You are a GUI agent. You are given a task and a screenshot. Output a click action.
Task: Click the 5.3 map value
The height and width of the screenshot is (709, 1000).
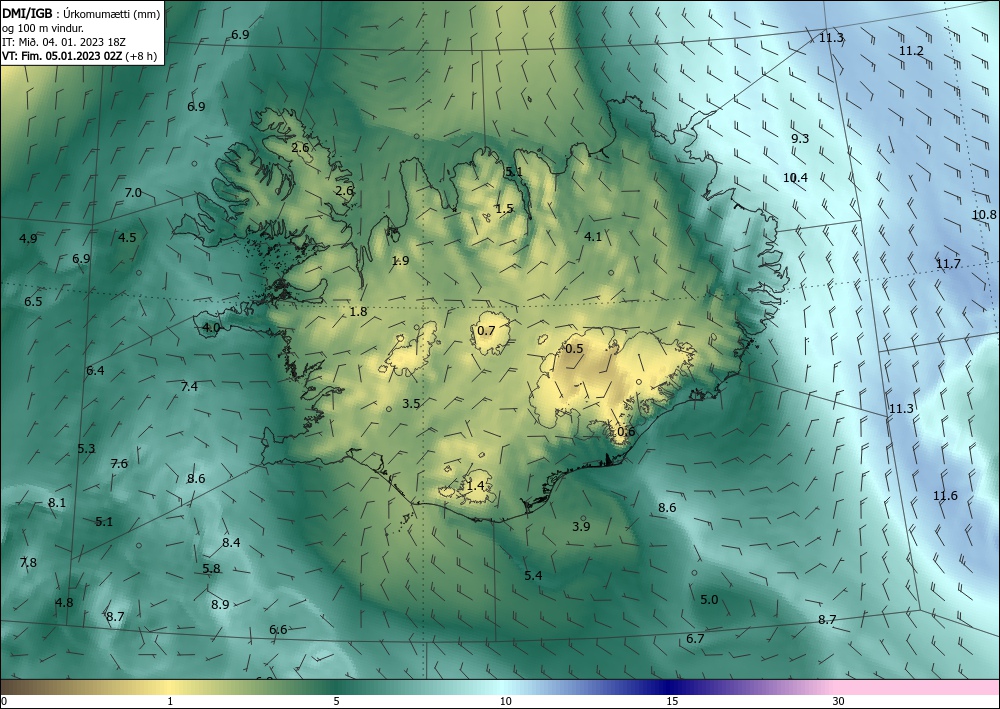[x=86, y=449]
